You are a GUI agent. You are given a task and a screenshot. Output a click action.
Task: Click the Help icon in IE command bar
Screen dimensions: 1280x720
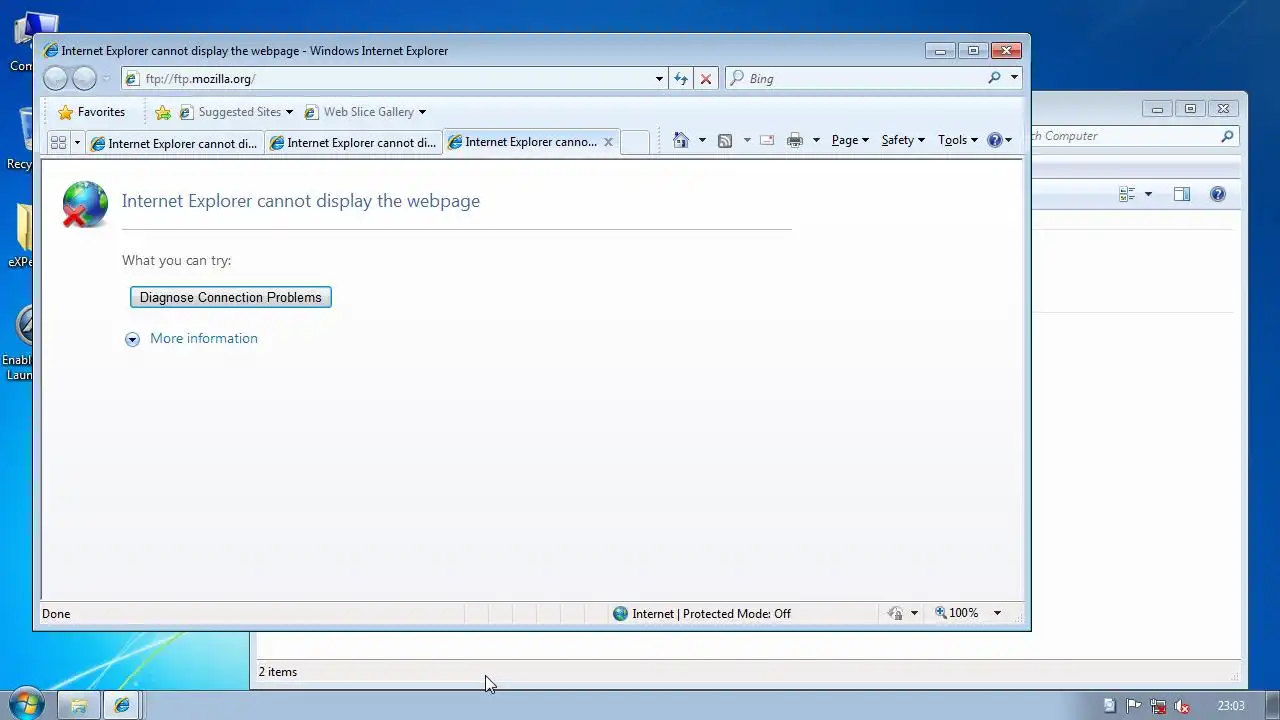coord(995,140)
